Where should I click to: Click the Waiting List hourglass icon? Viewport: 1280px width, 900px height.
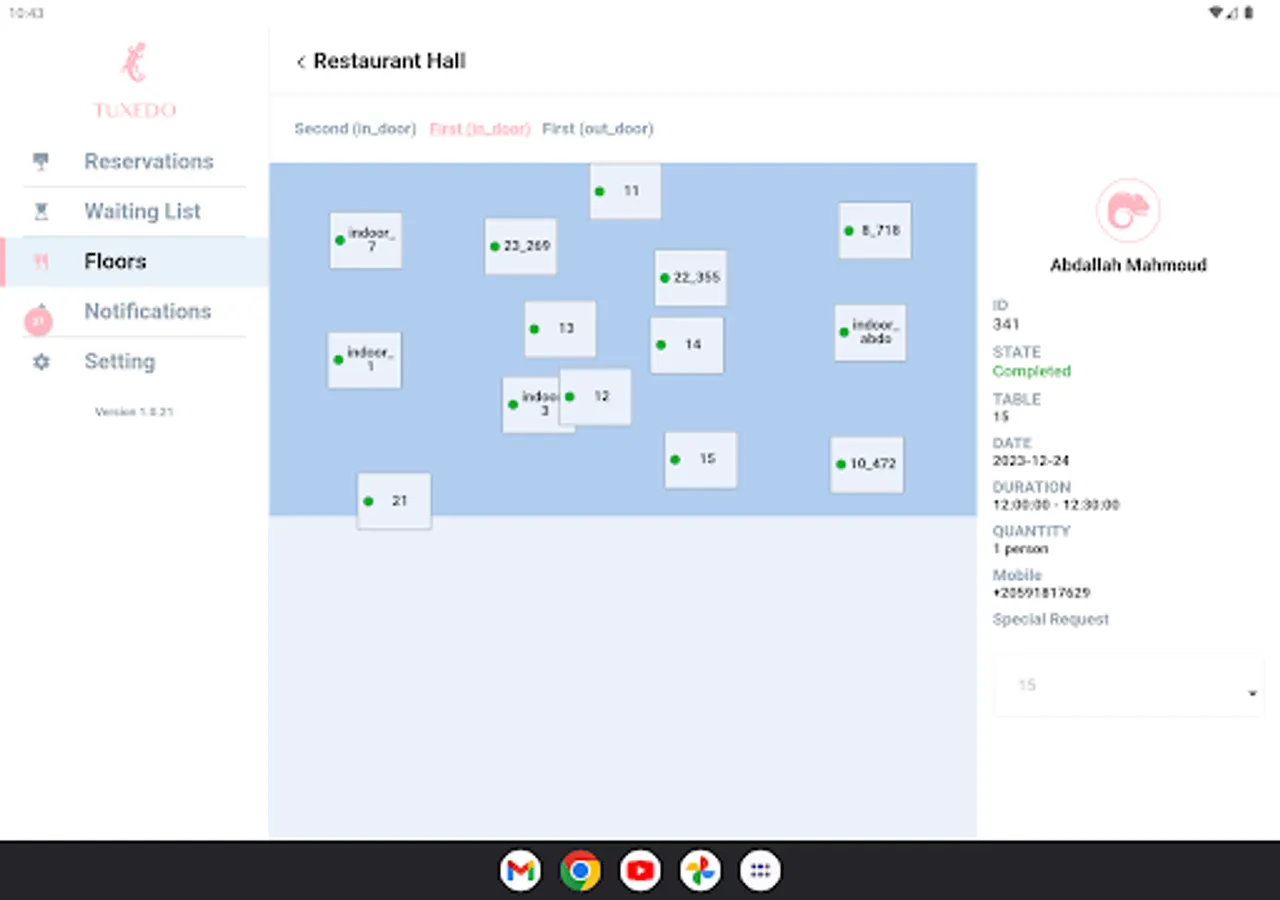40,211
